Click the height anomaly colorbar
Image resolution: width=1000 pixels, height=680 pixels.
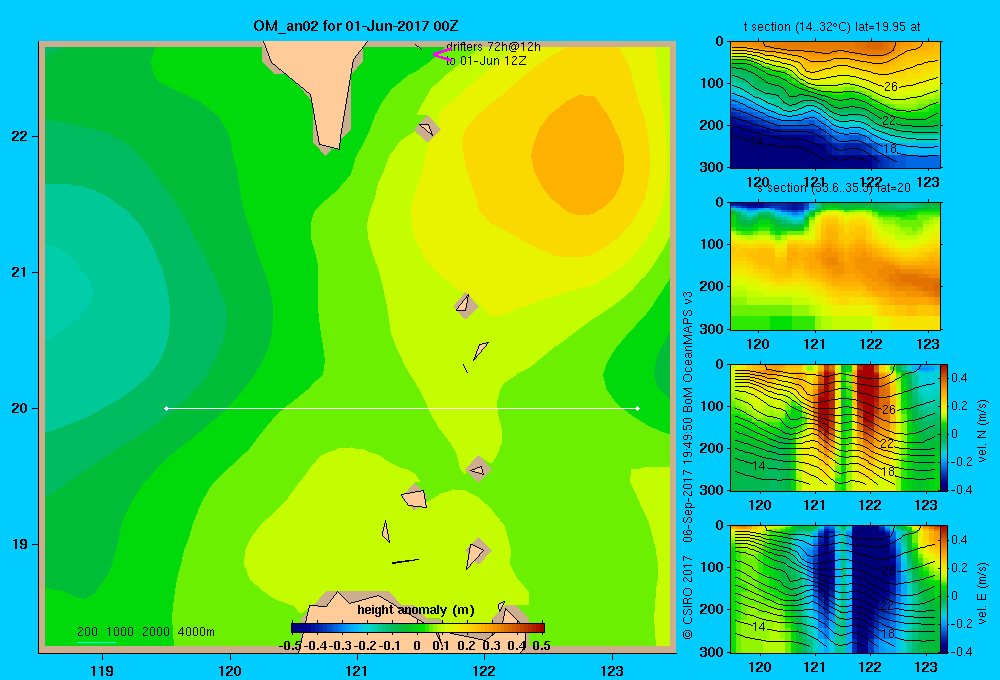[x=418, y=628]
